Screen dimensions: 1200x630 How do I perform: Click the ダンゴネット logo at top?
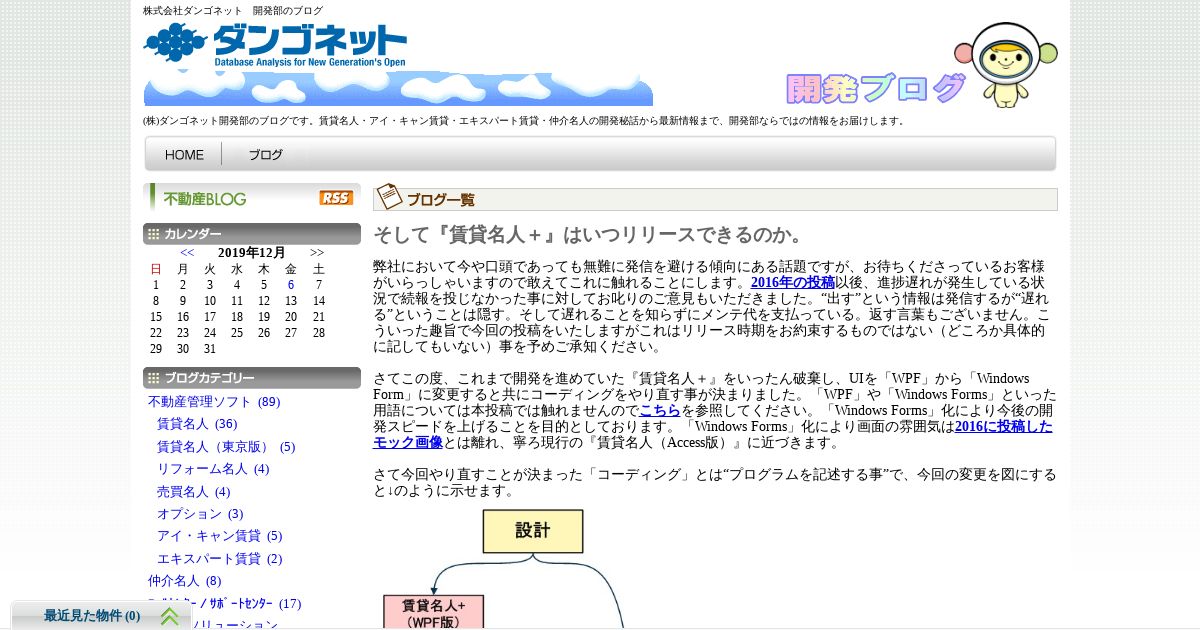276,45
